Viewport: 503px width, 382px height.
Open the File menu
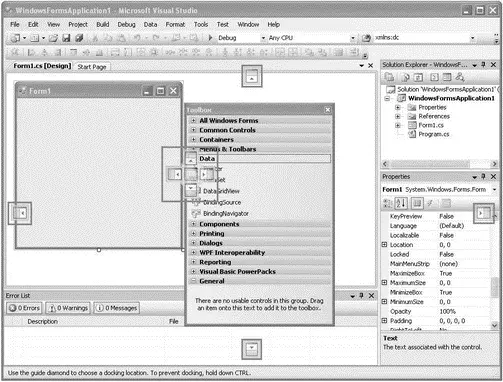(x=15, y=24)
